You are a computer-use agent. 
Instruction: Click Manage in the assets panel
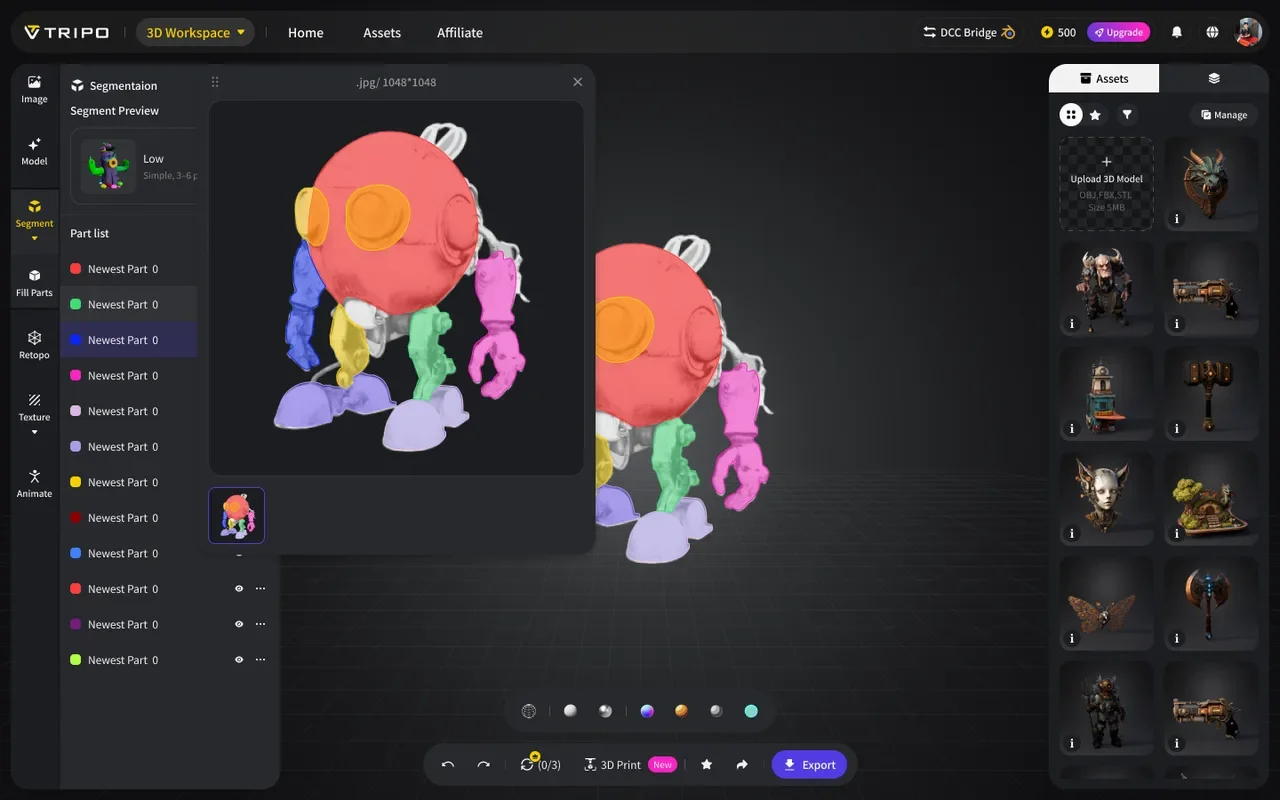[x=1224, y=115]
